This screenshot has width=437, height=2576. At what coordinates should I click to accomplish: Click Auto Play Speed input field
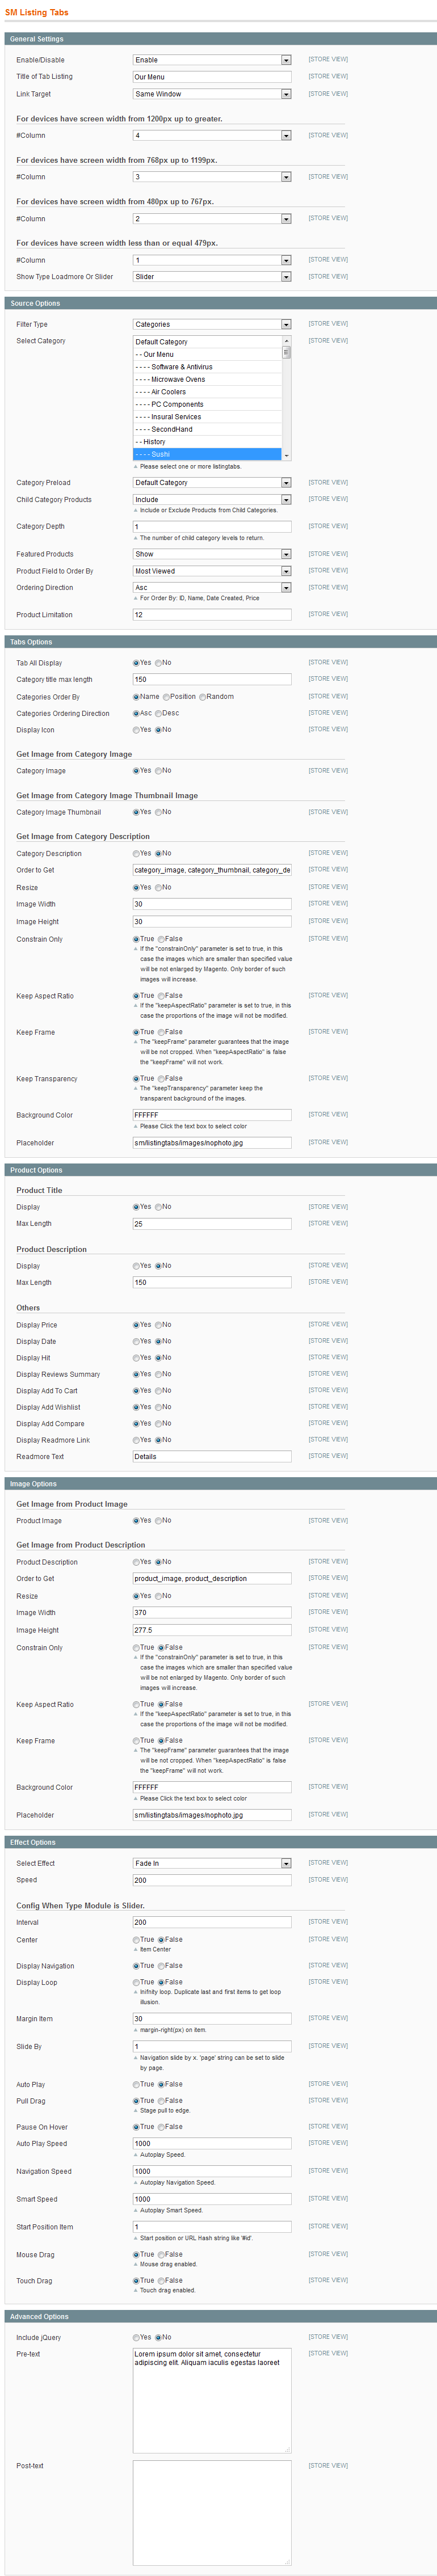point(212,2144)
